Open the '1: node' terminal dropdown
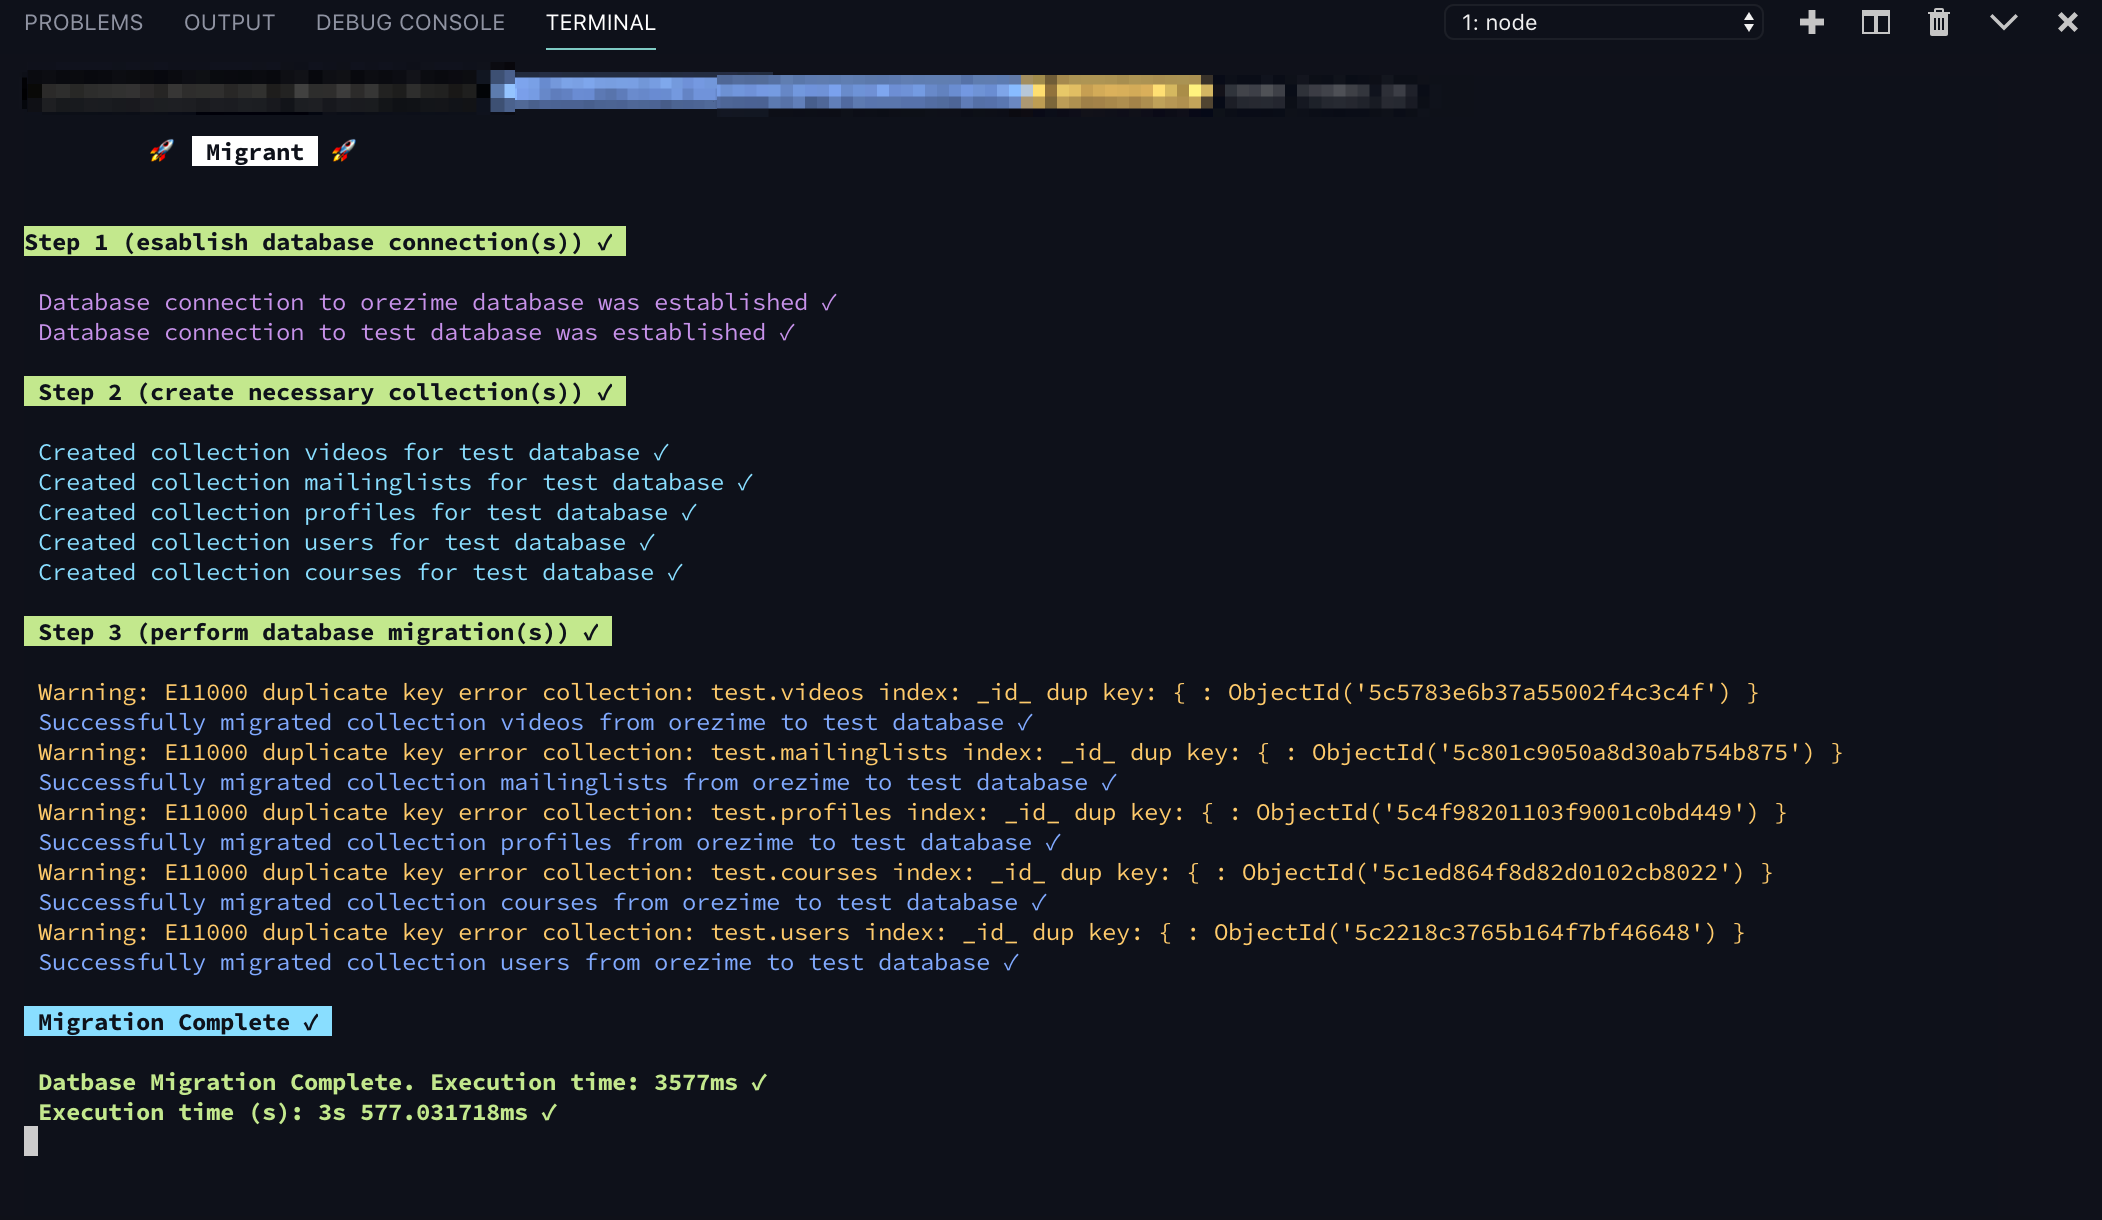The image size is (2102, 1220). (1600, 22)
